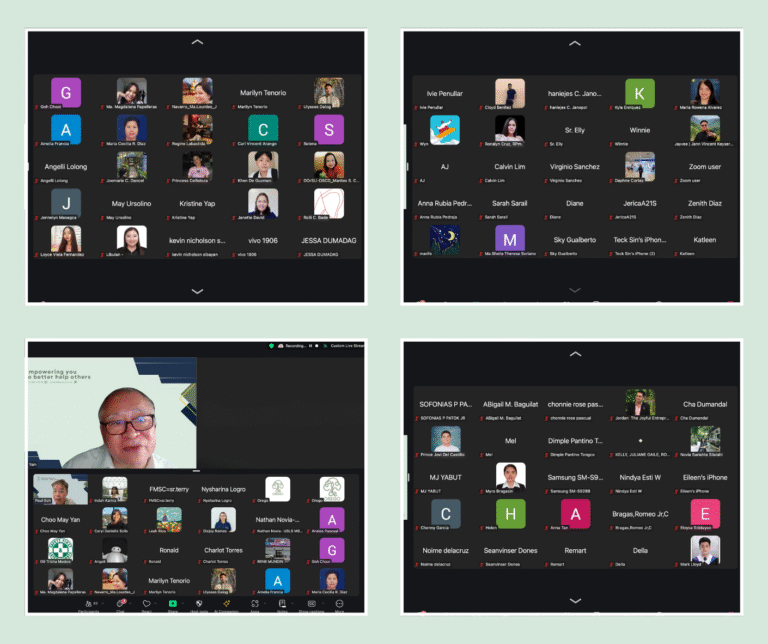This screenshot has height=644, width=768.
Task: Select the Charlot Torres participant tile
Action: pyautogui.click(x=223, y=550)
